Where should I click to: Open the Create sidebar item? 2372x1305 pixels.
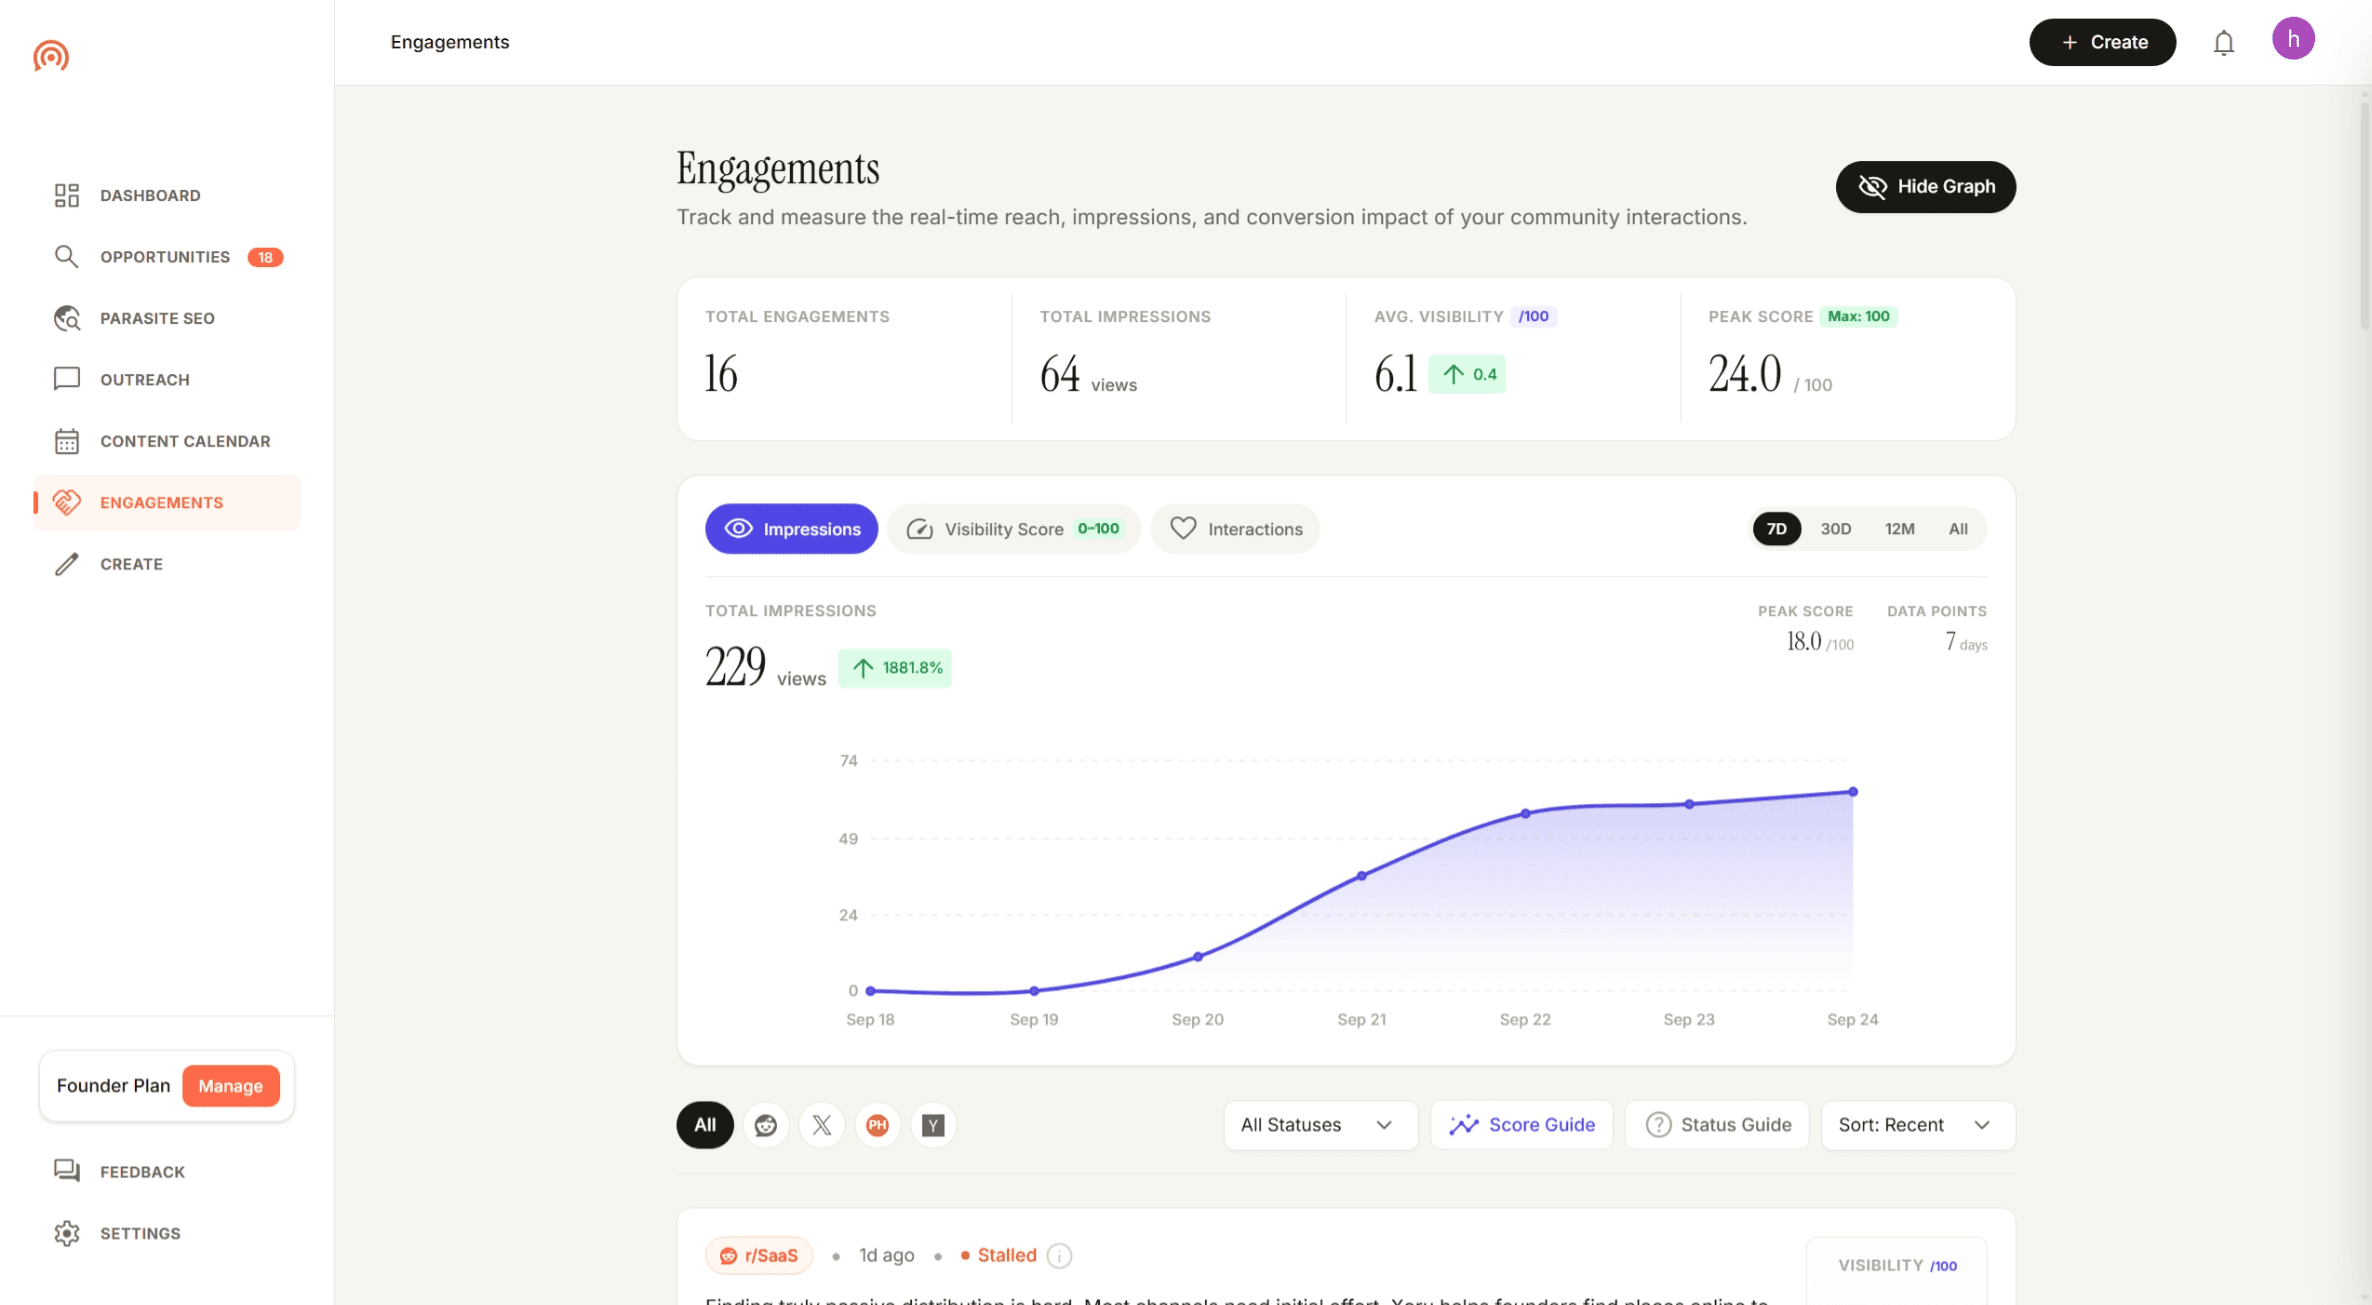click(x=166, y=564)
